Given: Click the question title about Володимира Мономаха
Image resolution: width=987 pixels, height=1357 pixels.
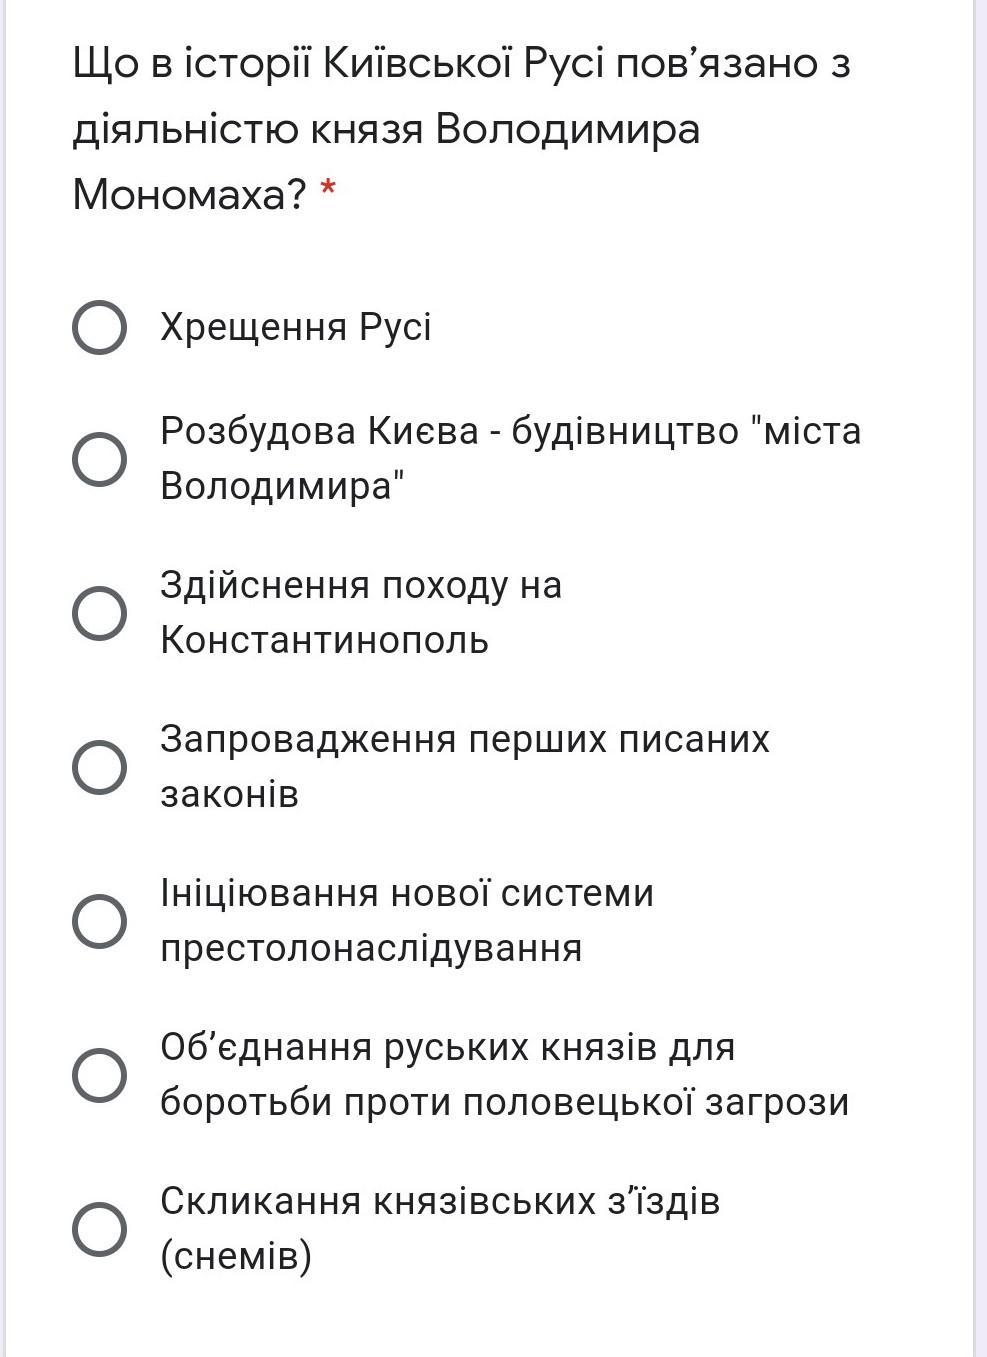Looking at the screenshot, I should [461, 129].
